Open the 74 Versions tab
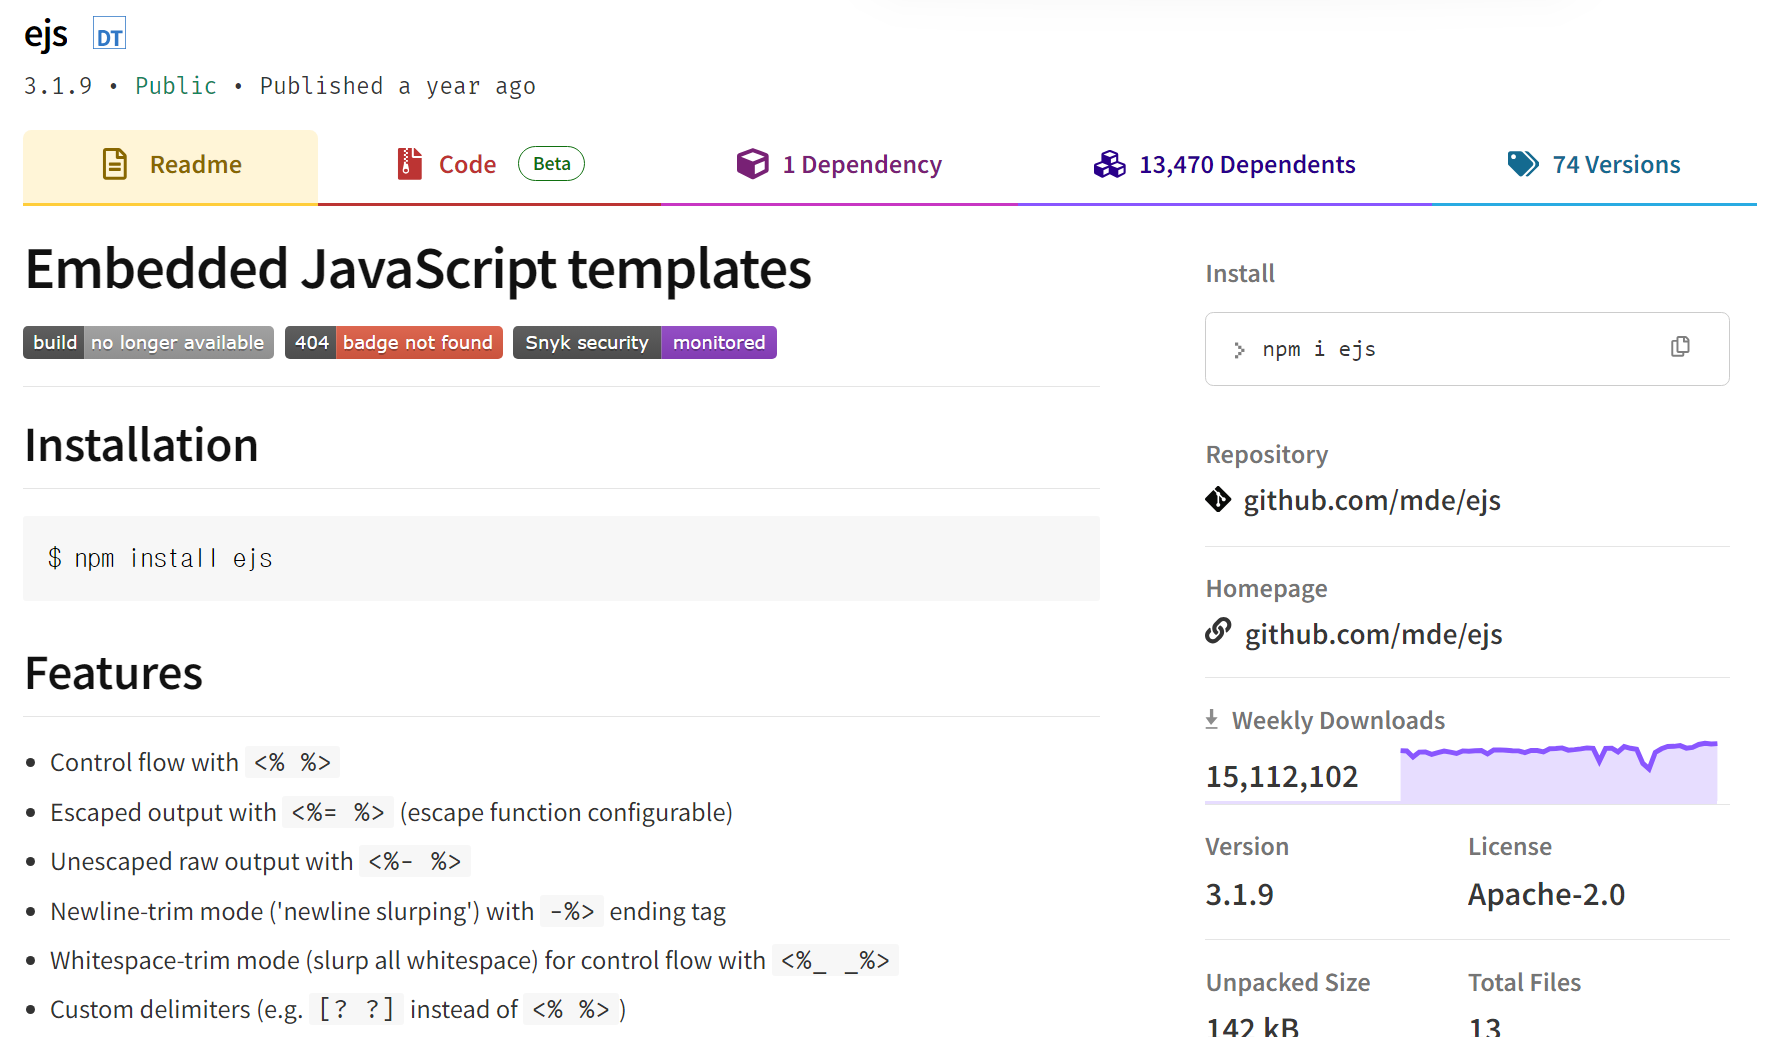Viewport: 1772px width, 1037px height. 1594,166
